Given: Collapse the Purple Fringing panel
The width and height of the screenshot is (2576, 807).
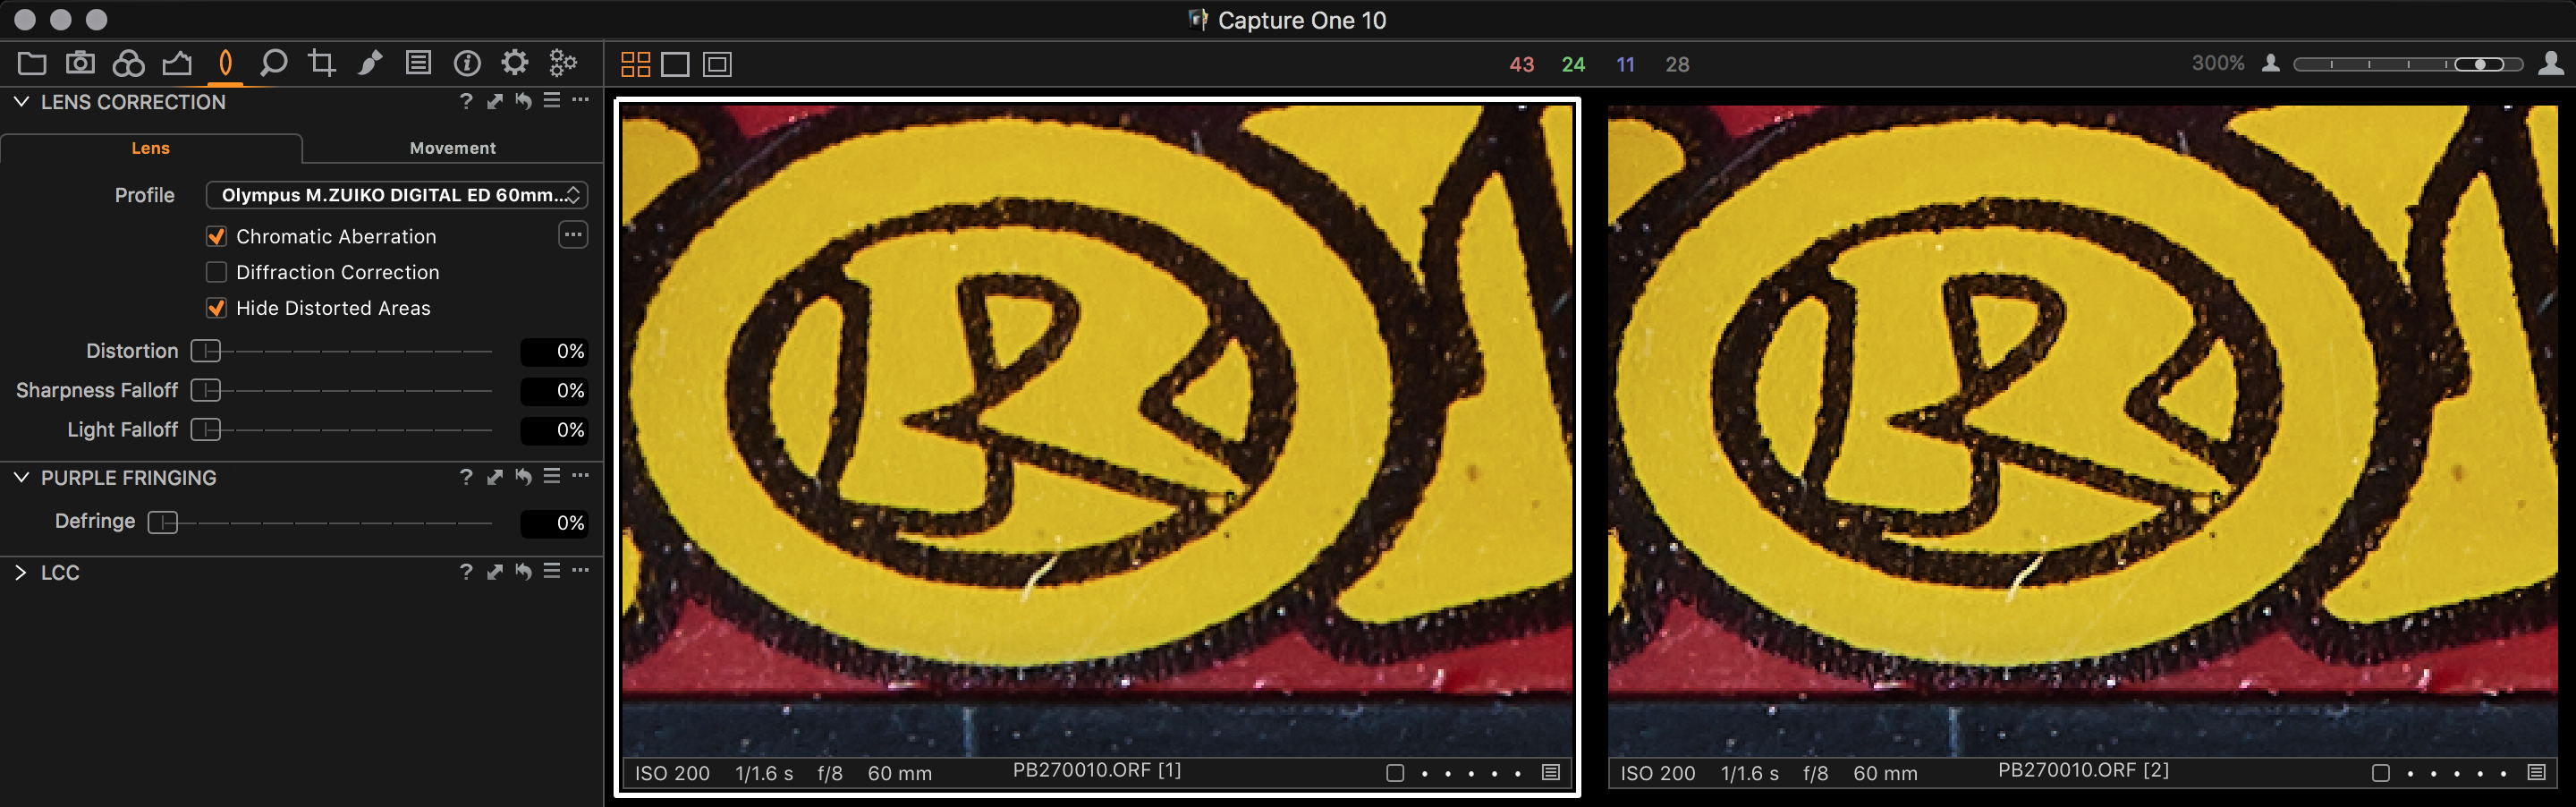Looking at the screenshot, I should pos(21,478).
